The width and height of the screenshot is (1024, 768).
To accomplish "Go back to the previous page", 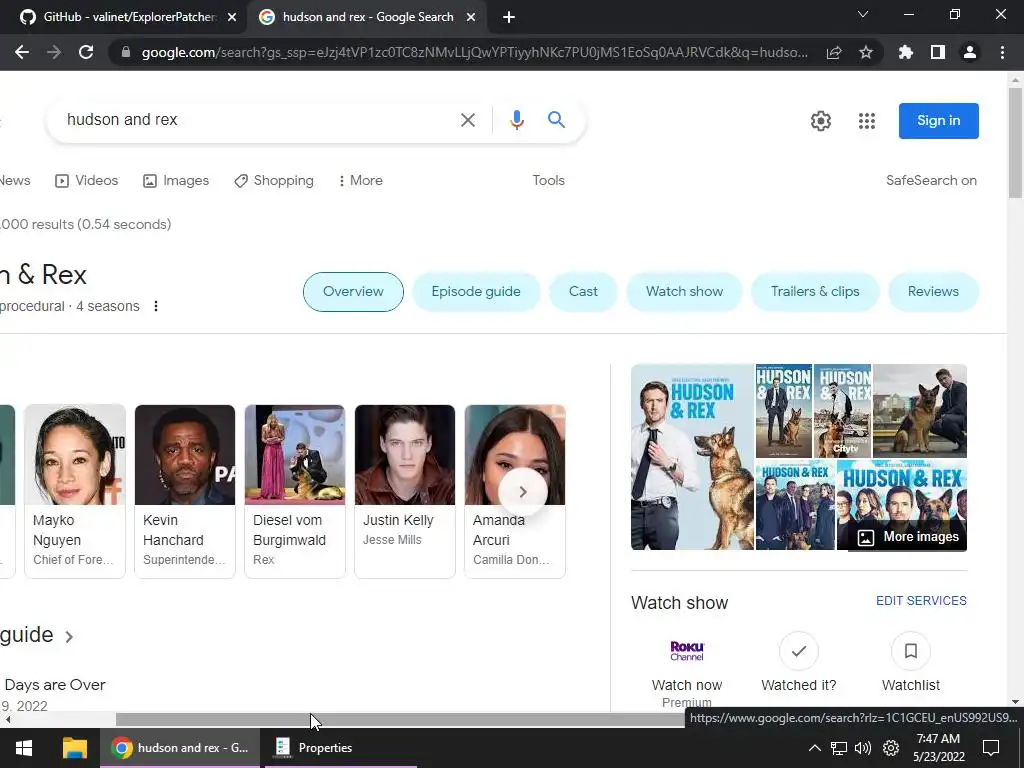I will (22, 52).
